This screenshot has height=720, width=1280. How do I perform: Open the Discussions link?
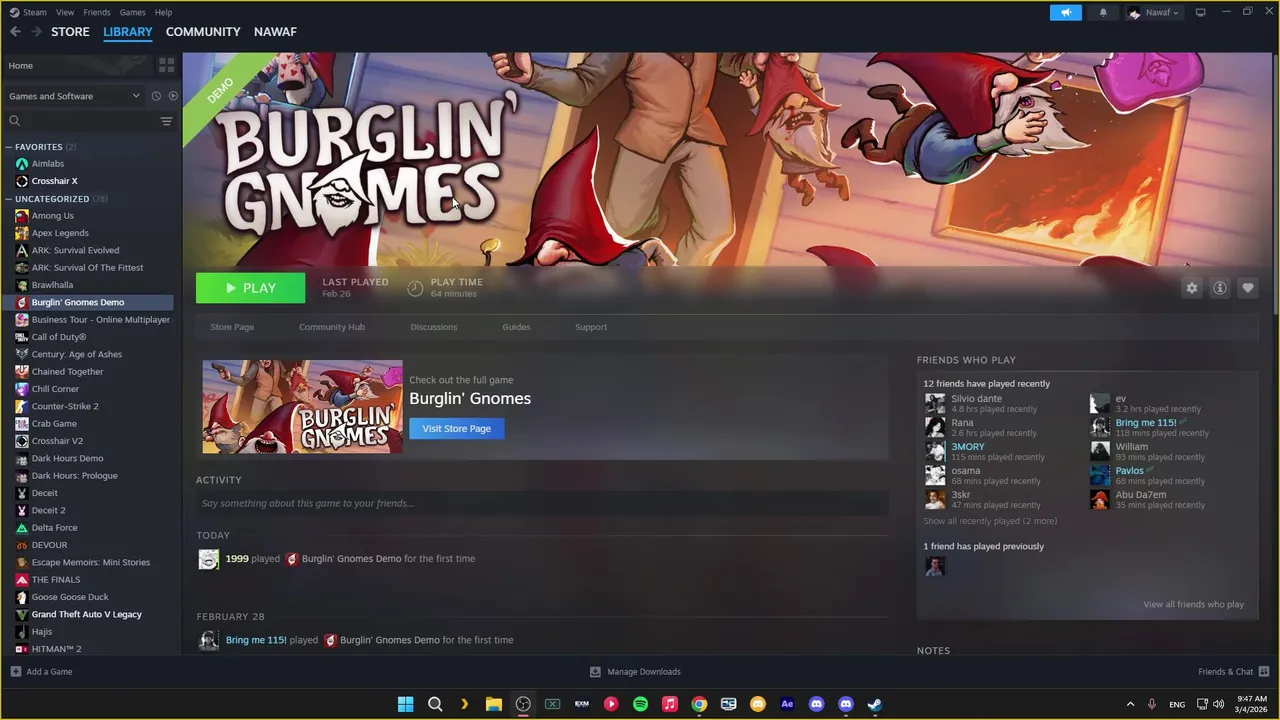click(x=434, y=327)
